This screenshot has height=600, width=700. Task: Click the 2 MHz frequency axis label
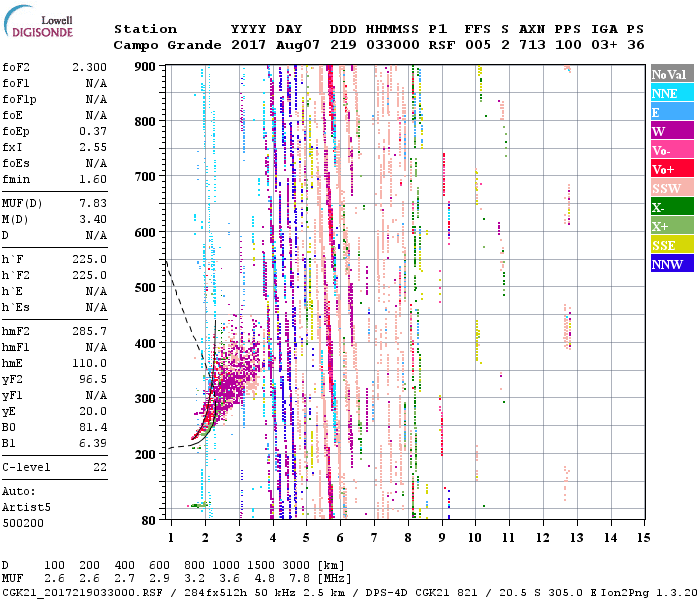point(205,538)
